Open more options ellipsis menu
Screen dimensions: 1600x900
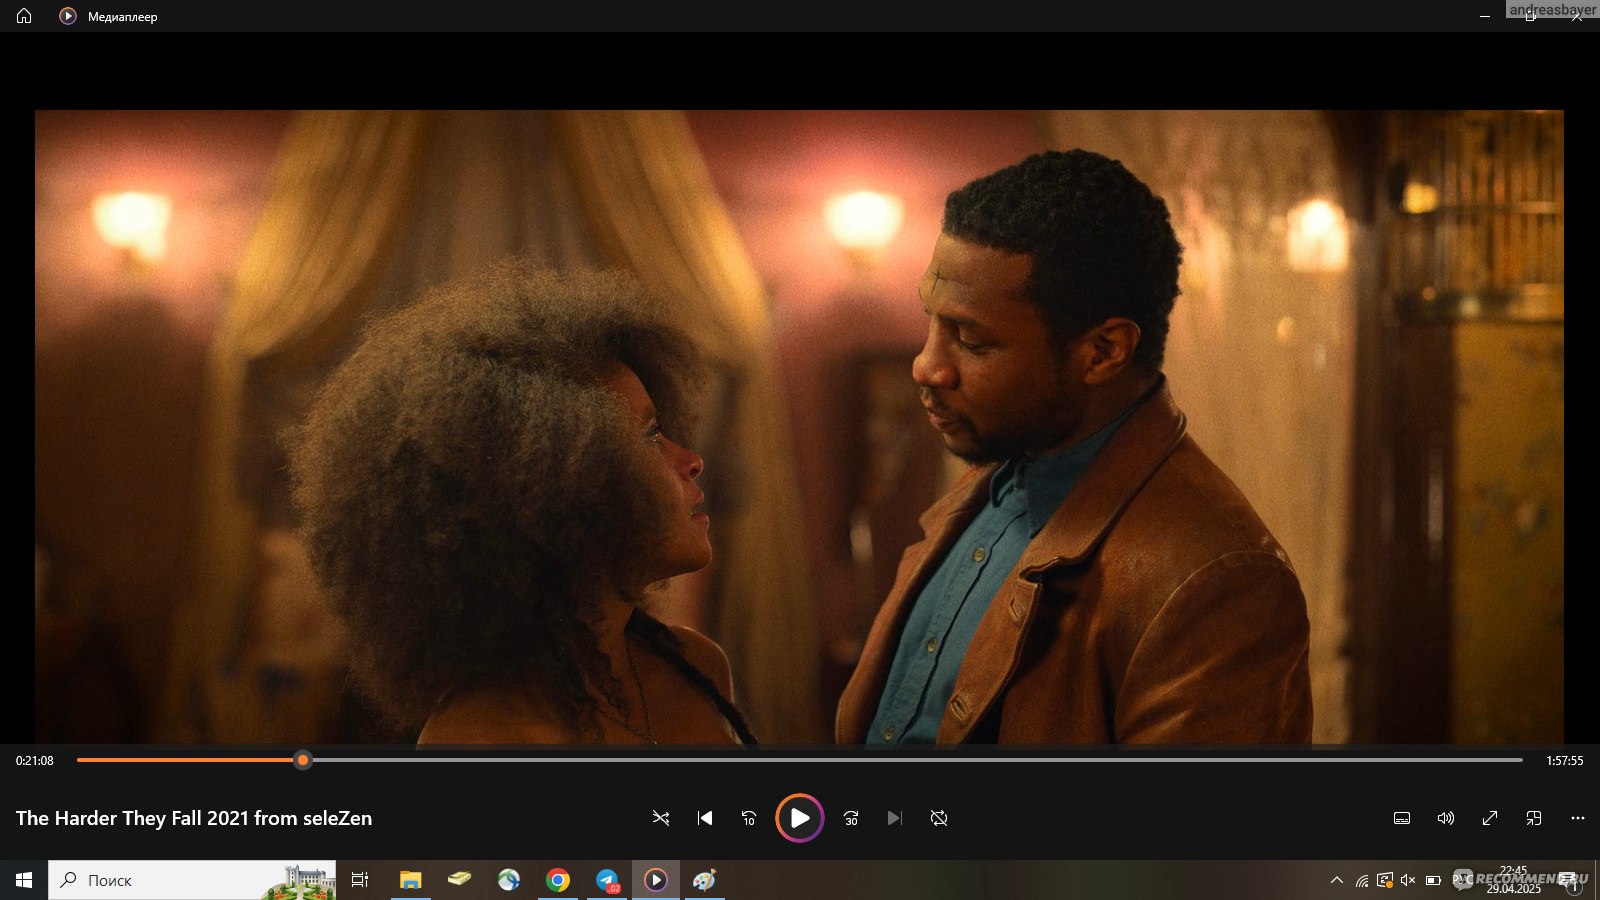[x=1578, y=818]
